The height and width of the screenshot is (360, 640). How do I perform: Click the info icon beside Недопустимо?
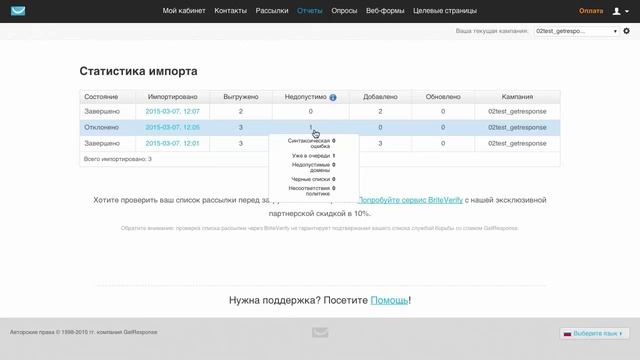pyautogui.click(x=333, y=97)
